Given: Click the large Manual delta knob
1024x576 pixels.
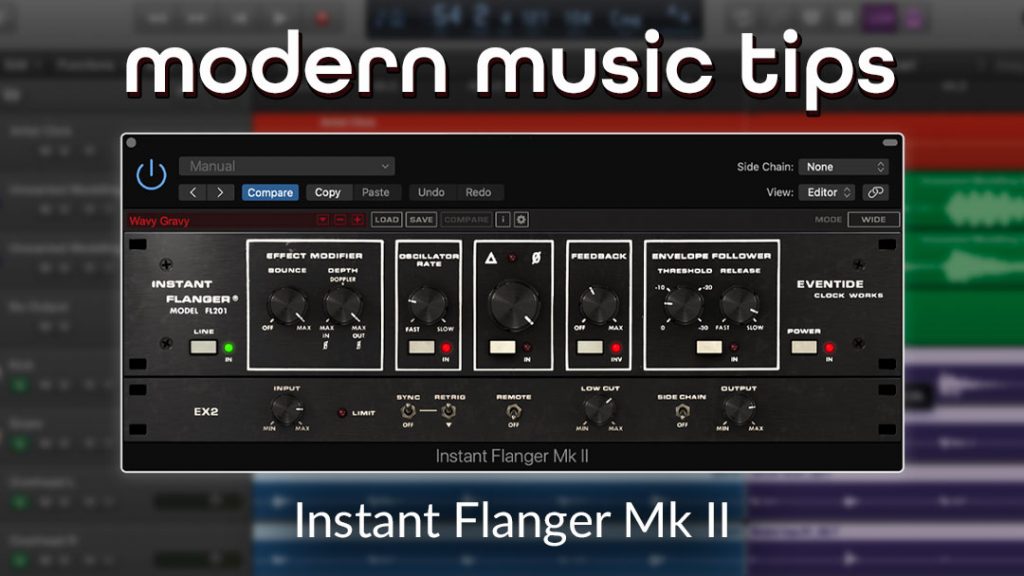Looking at the screenshot, I should (514, 305).
